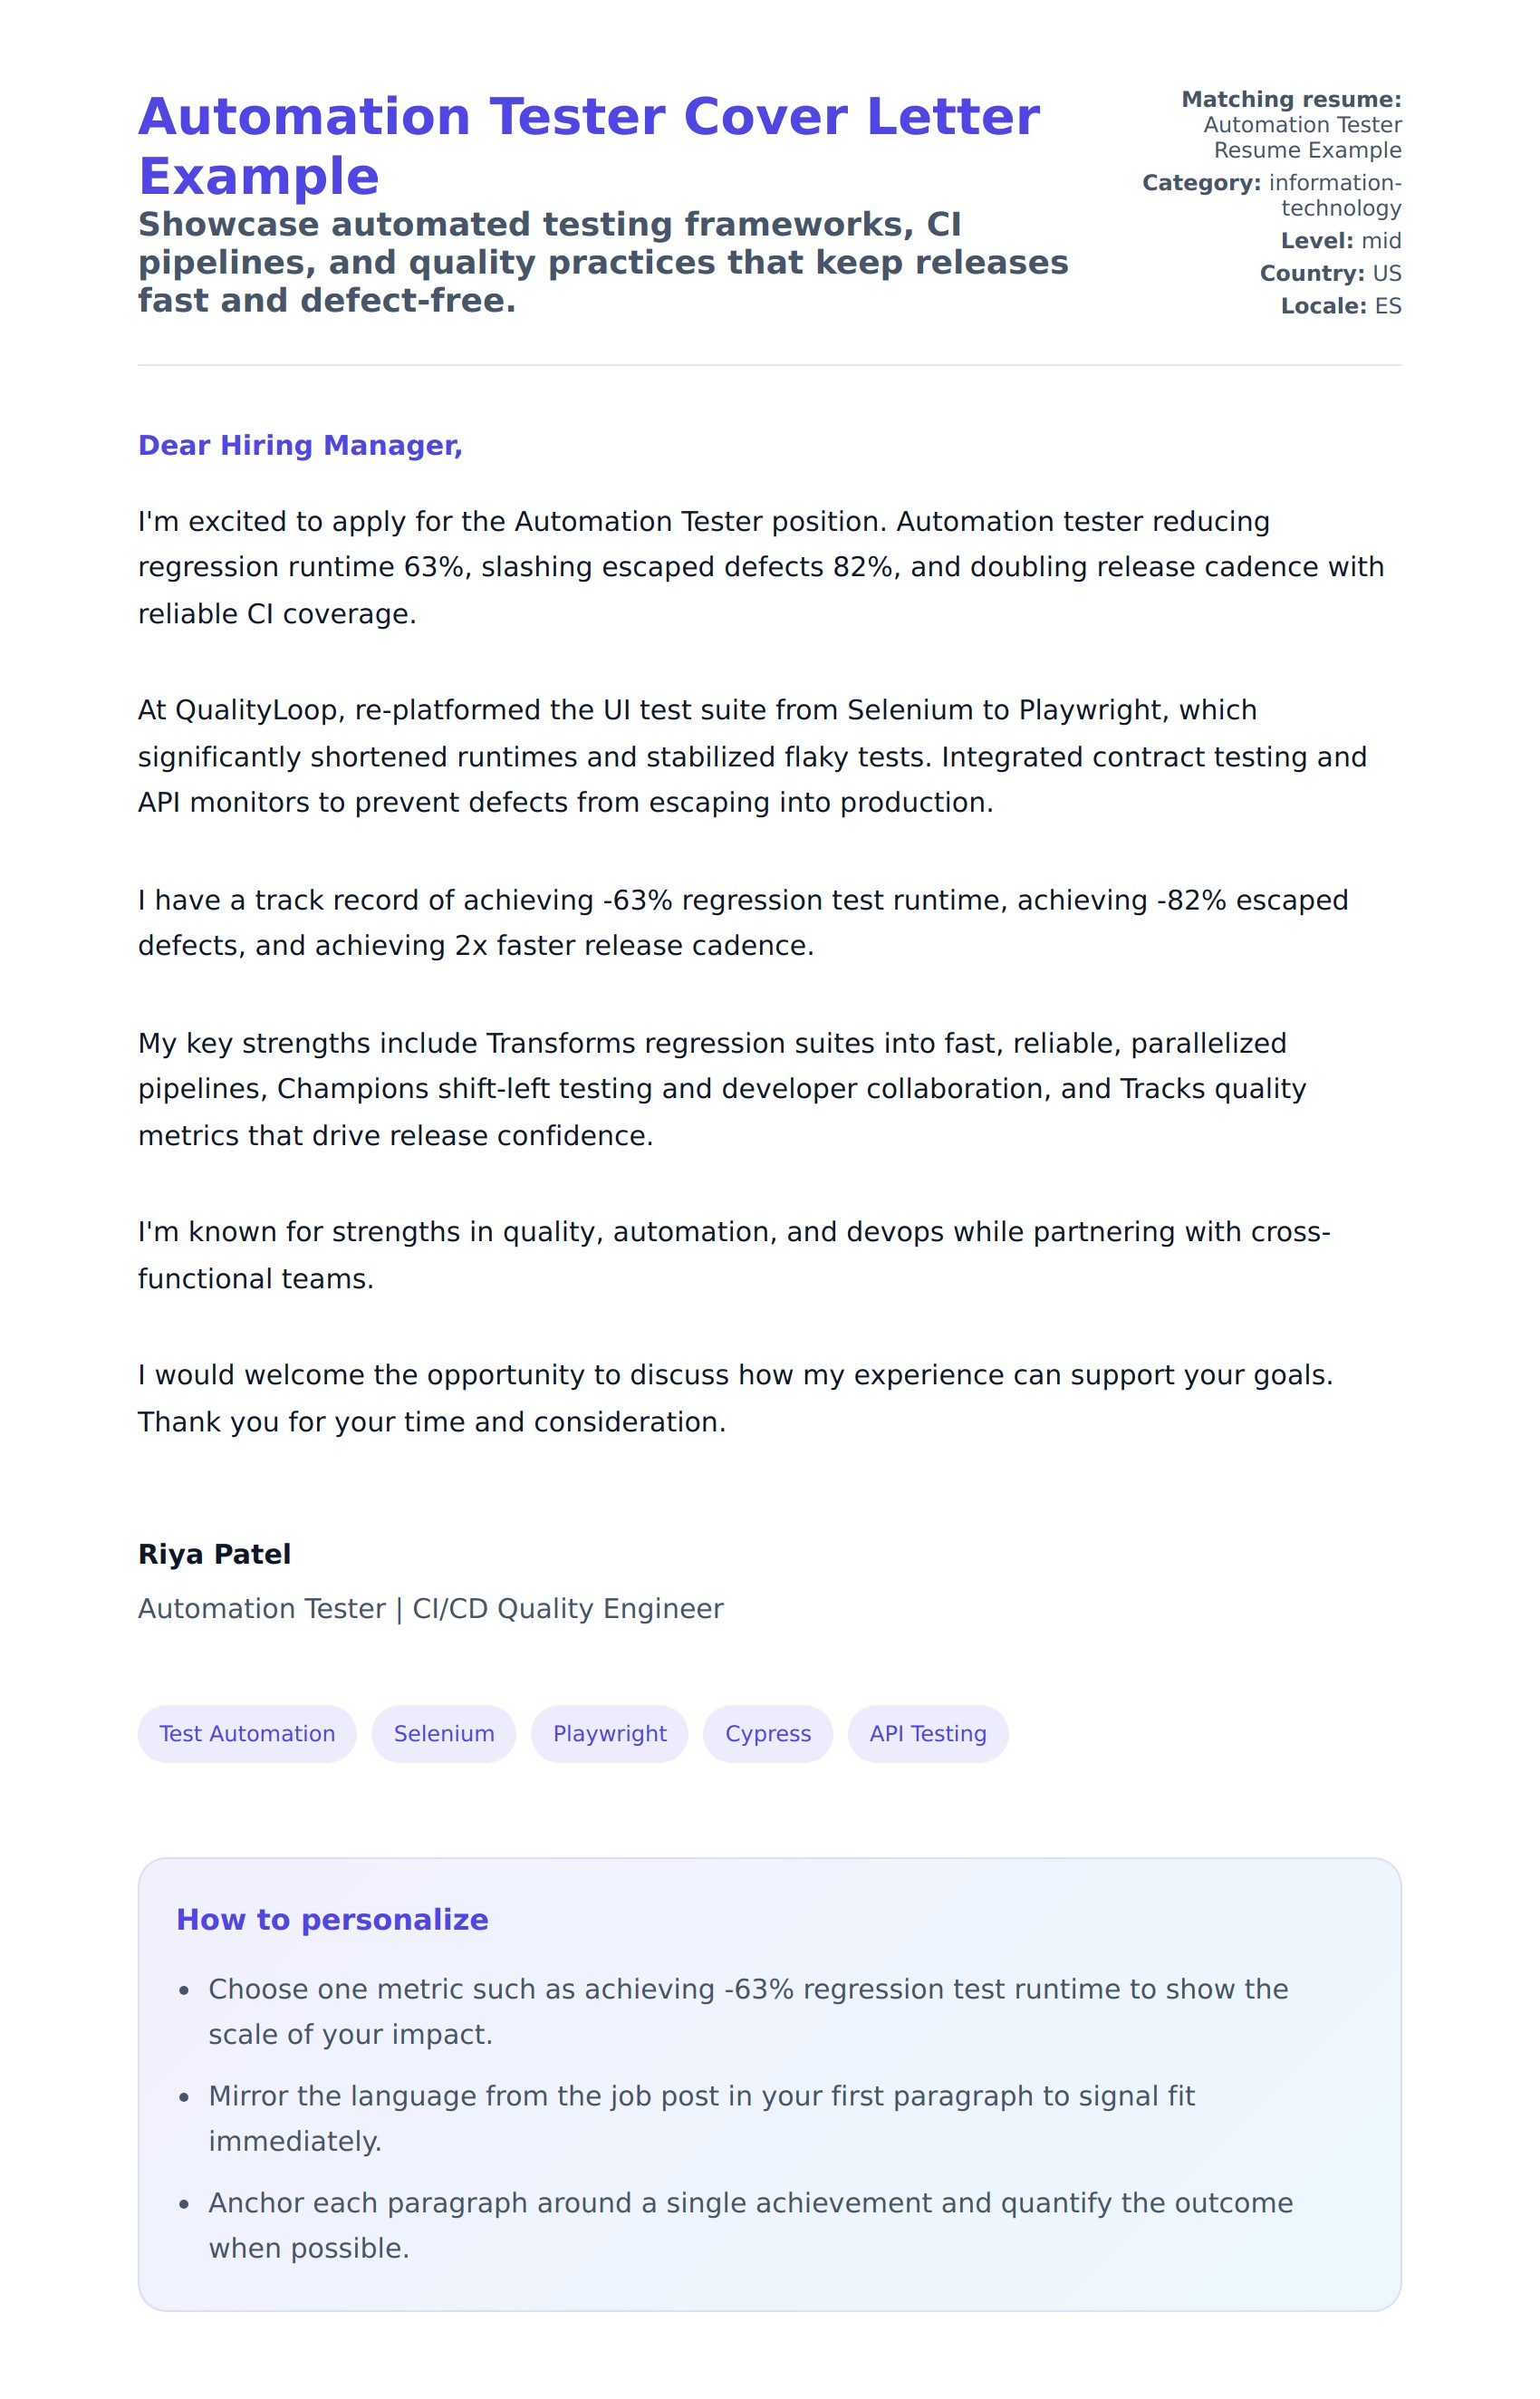This screenshot has width=1540, height=2399.
Task: Click the Country US label
Action: tap(1330, 273)
